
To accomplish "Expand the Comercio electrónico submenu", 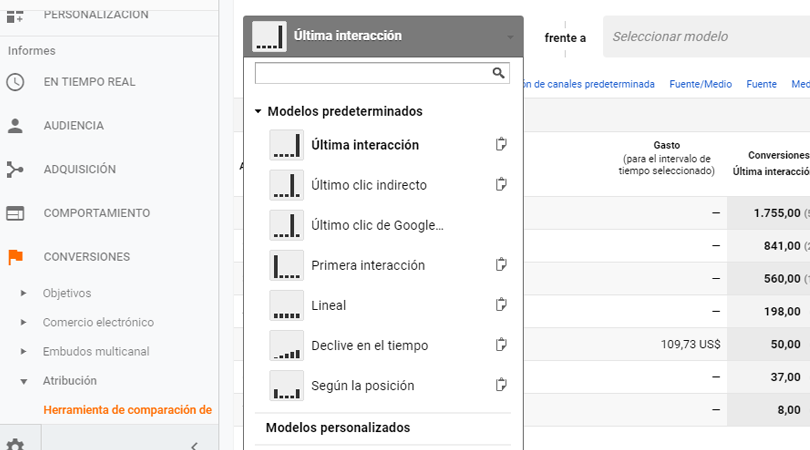I will coord(23,322).
